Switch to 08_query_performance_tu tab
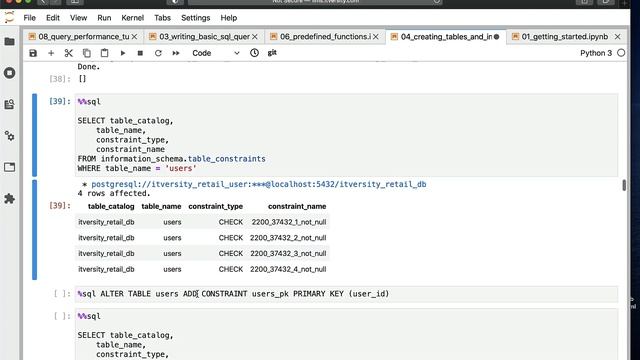This screenshot has height=360, width=640. [84, 37]
